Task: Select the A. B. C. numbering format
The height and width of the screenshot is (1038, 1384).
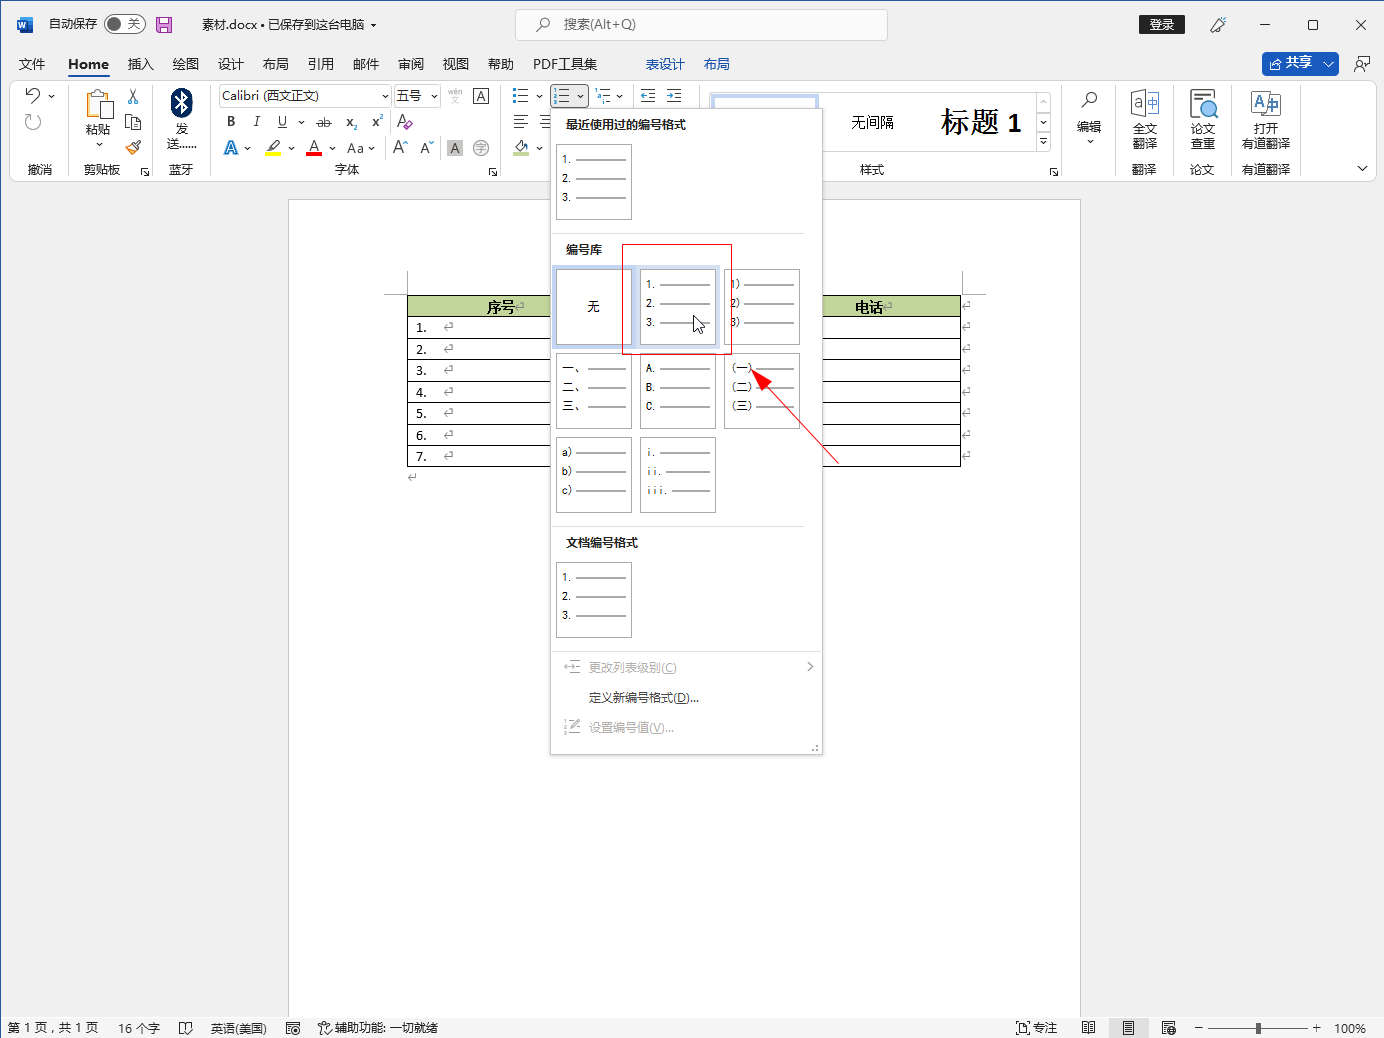Action: 678,391
